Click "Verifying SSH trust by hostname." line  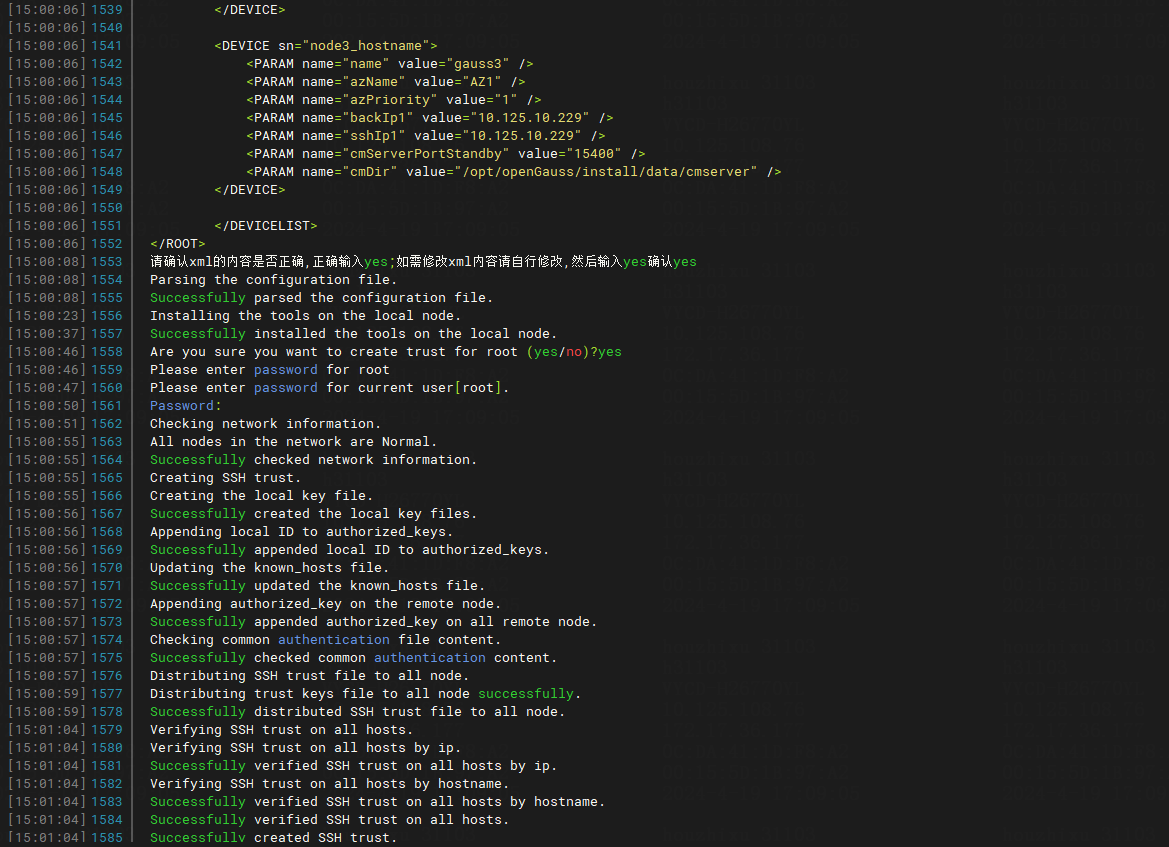[x=330, y=783]
